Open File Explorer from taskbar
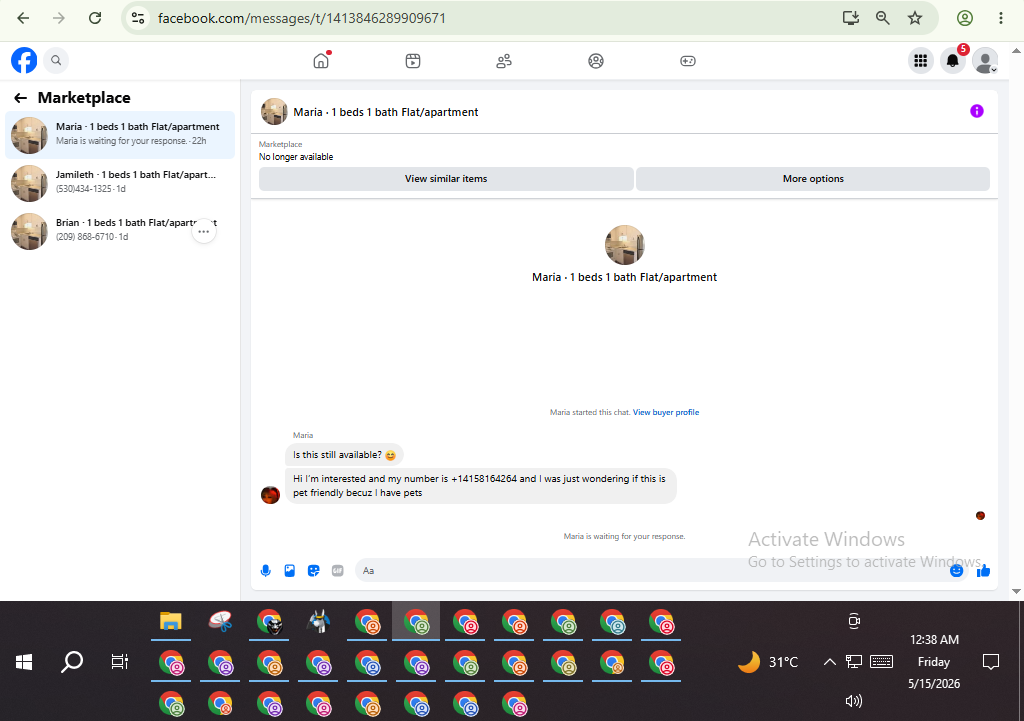The width and height of the screenshot is (1024, 721). click(x=170, y=621)
